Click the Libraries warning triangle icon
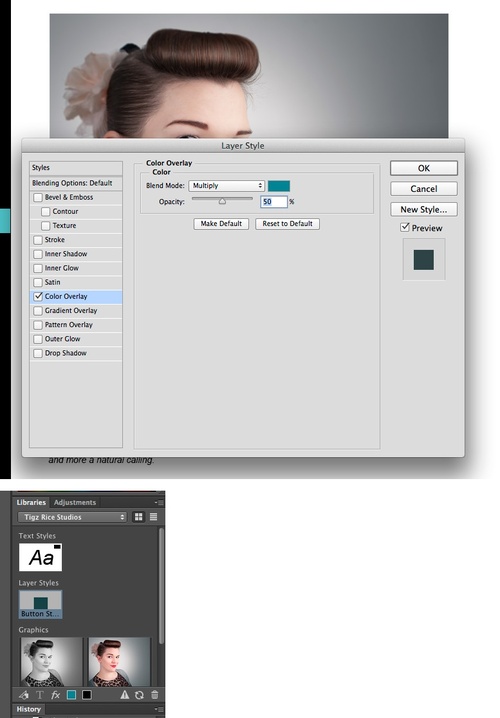 tap(125, 695)
